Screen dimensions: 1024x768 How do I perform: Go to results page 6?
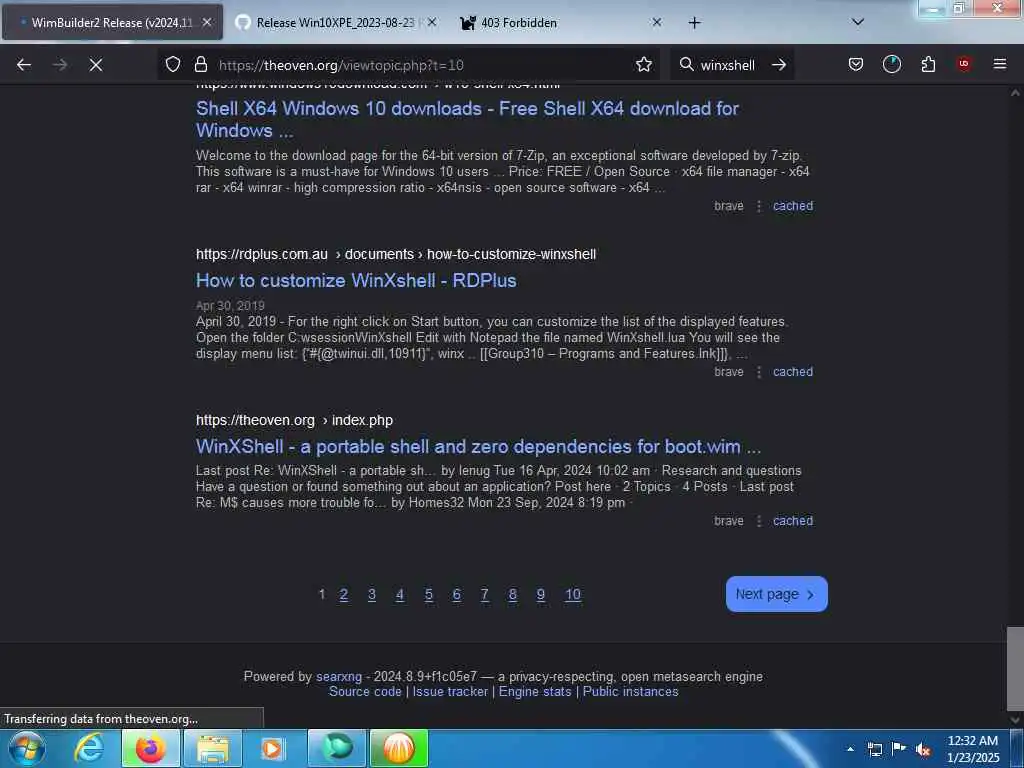(456, 594)
